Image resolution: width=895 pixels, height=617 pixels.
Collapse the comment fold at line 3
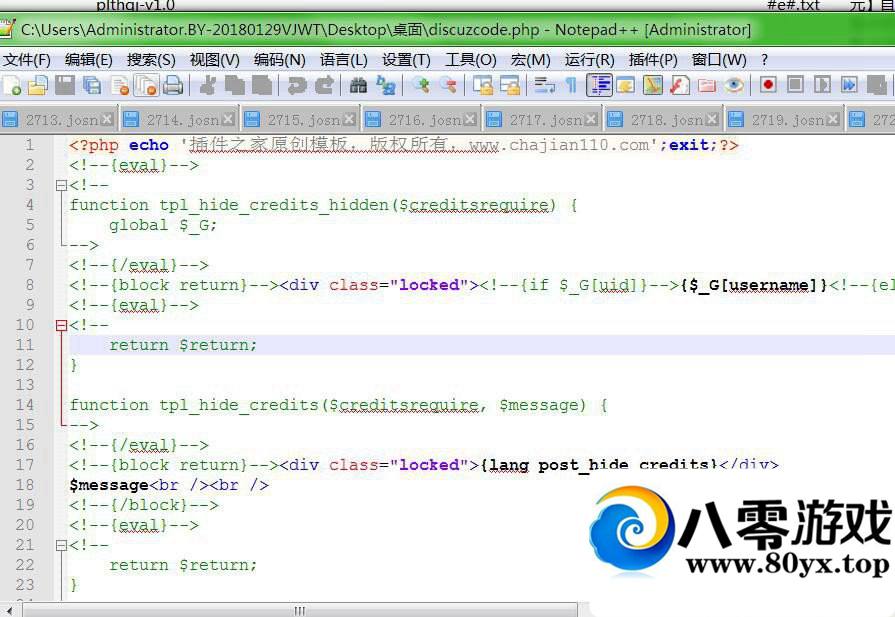tap(61, 185)
